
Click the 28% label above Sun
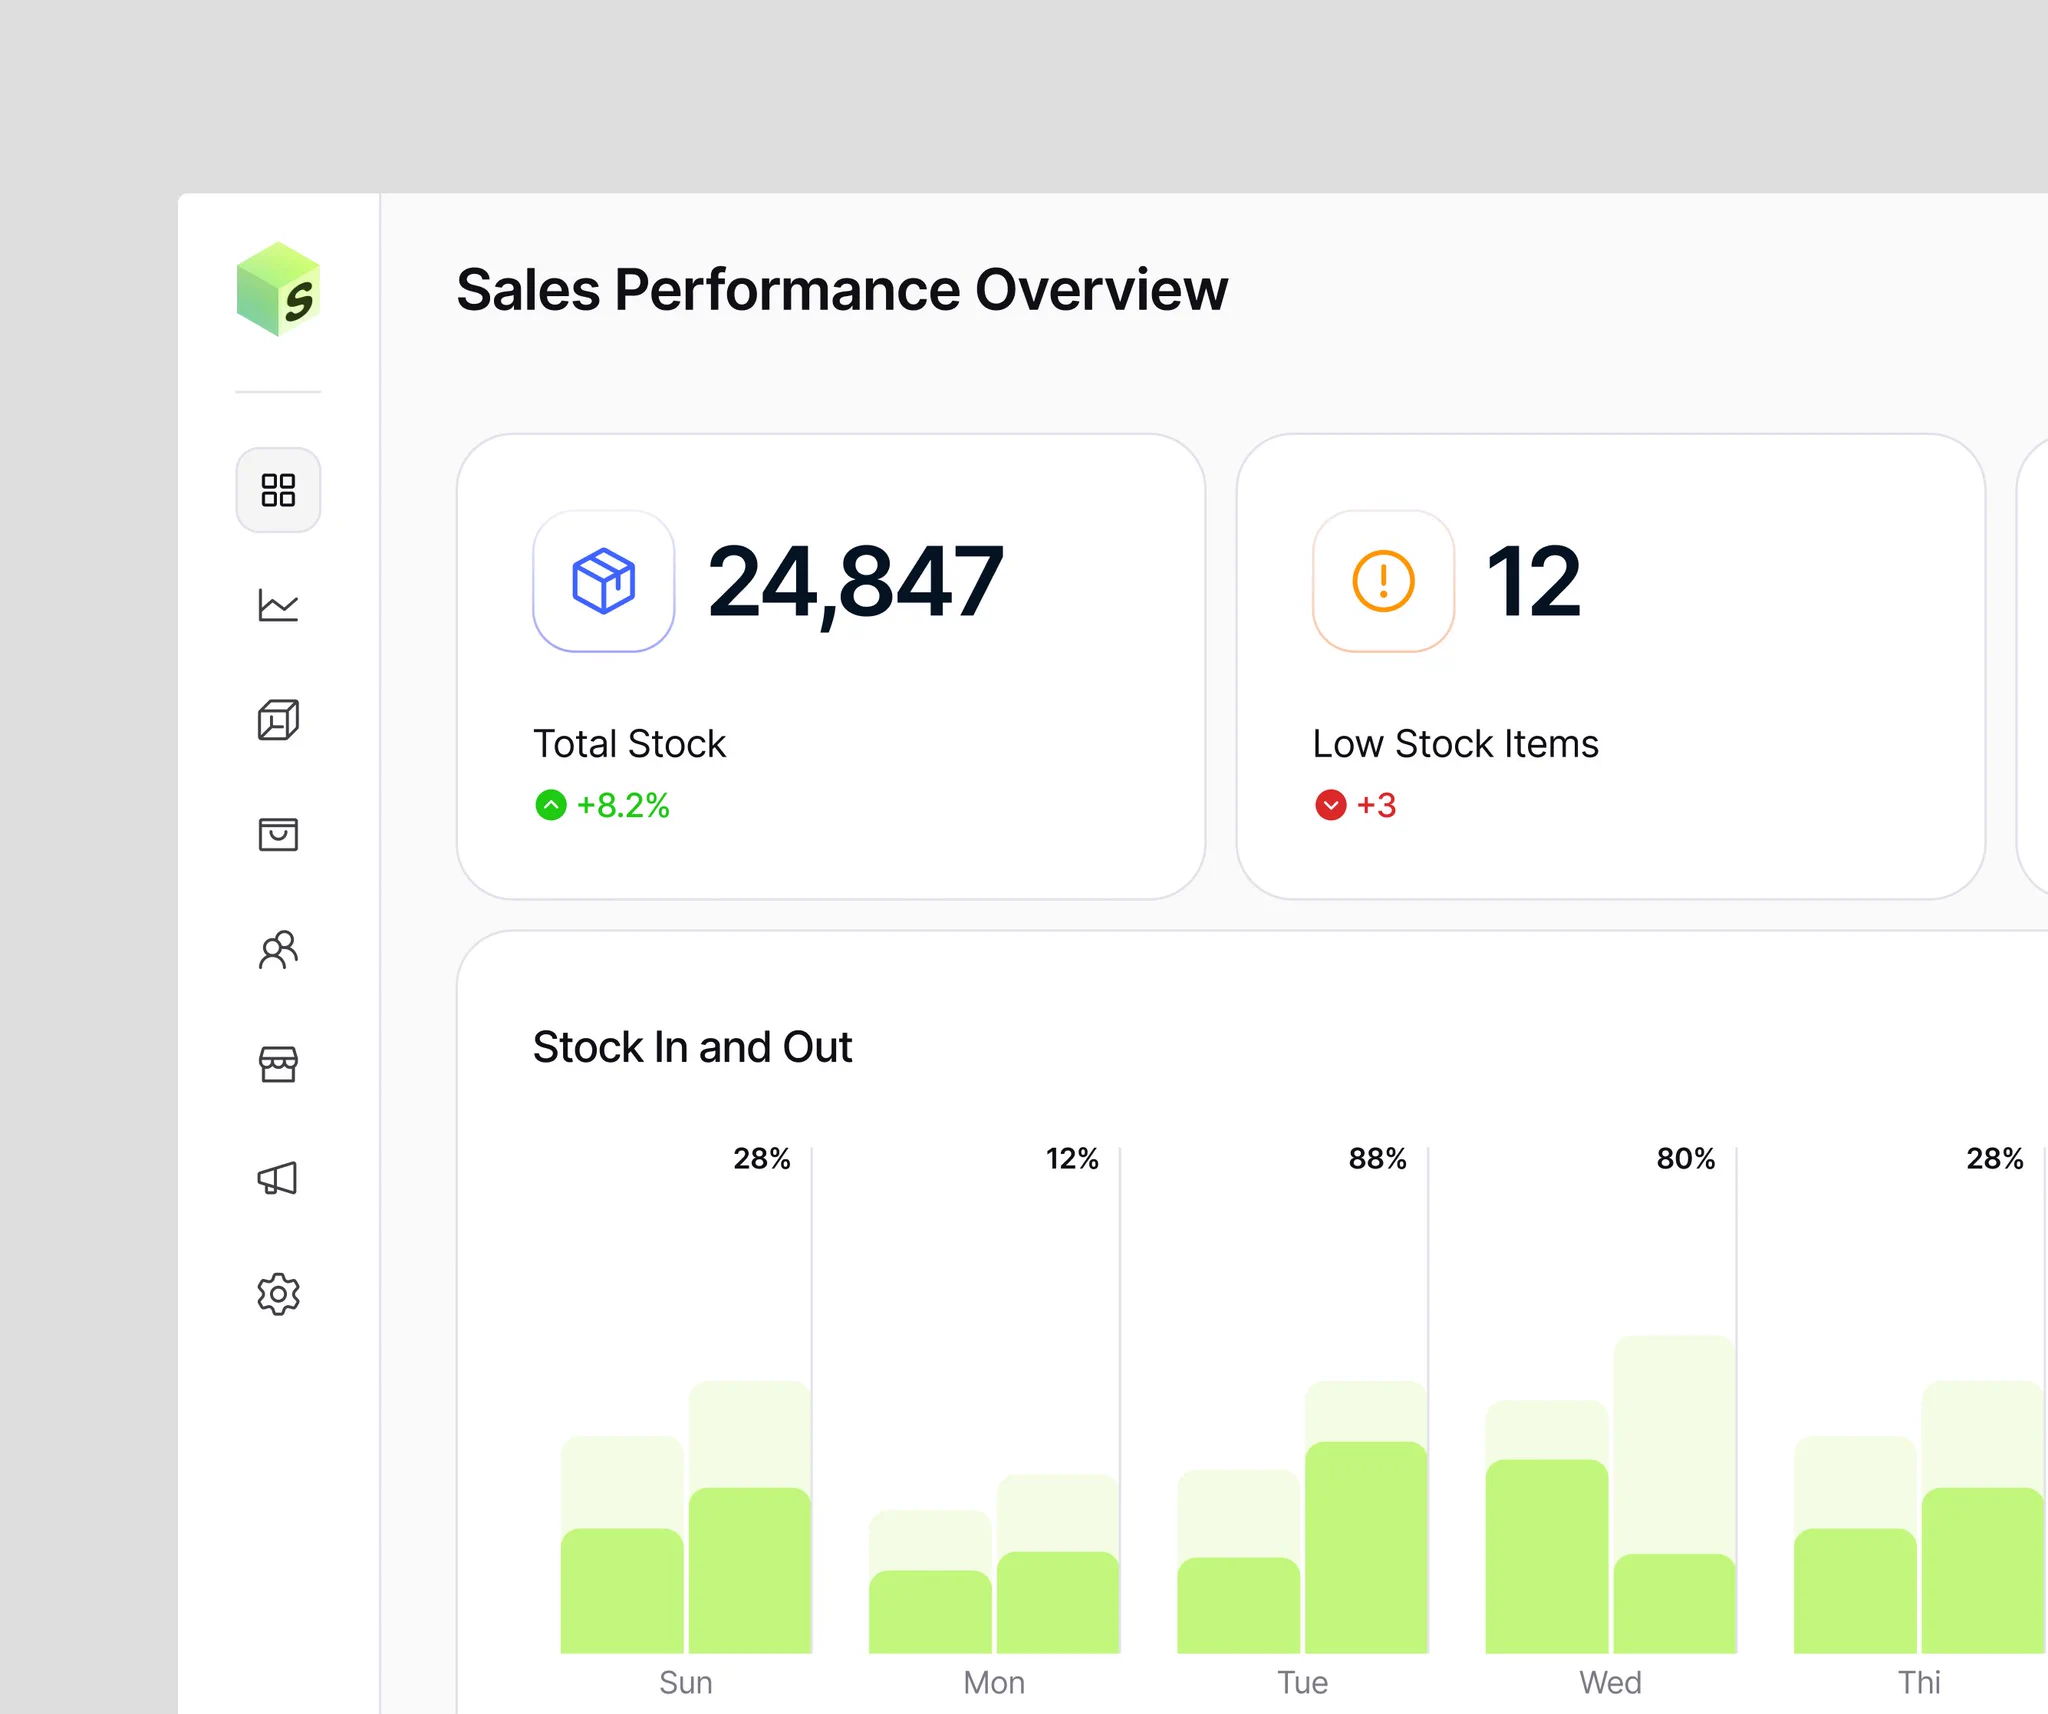point(761,1158)
